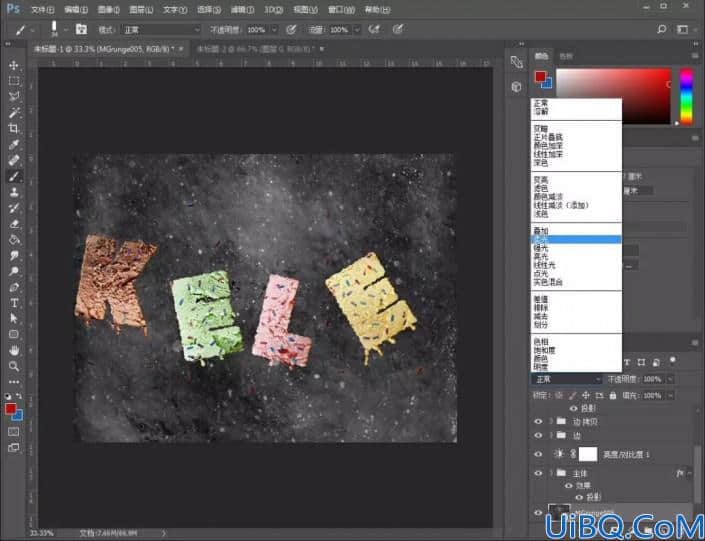Select the Healing Brush tool
The height and width of the screenshot is (541, 705).
[x=14, y=160]
